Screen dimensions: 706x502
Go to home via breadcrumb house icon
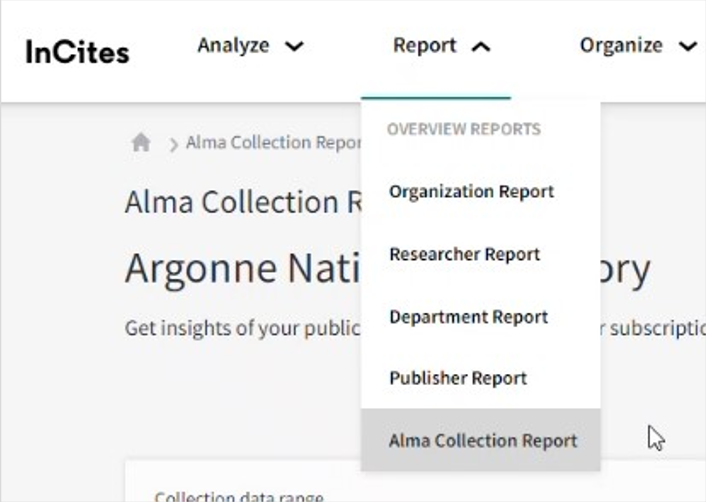click(141, 143)
